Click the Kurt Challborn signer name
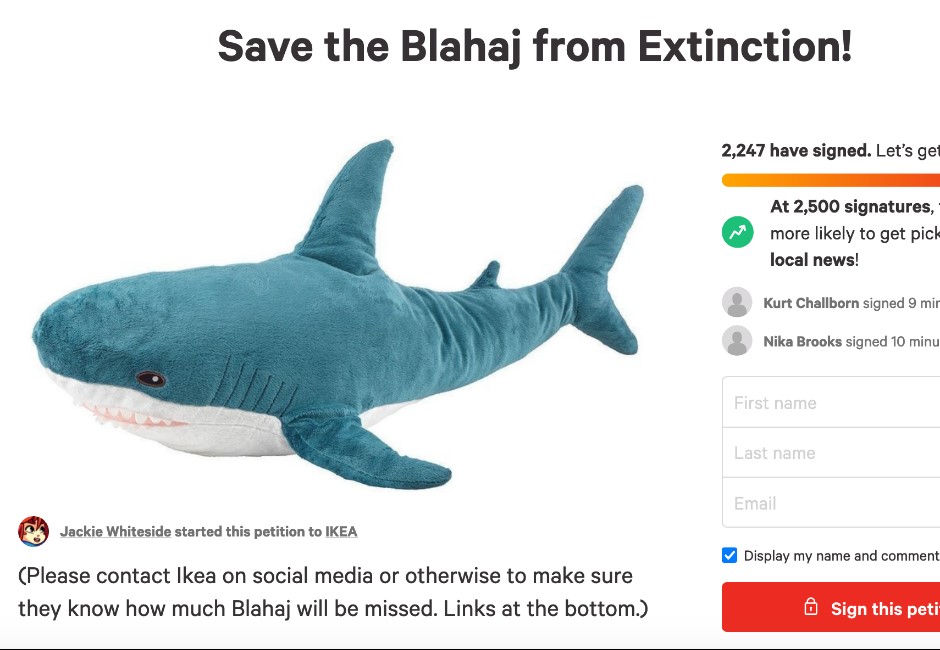 click(x=810, y=303)
